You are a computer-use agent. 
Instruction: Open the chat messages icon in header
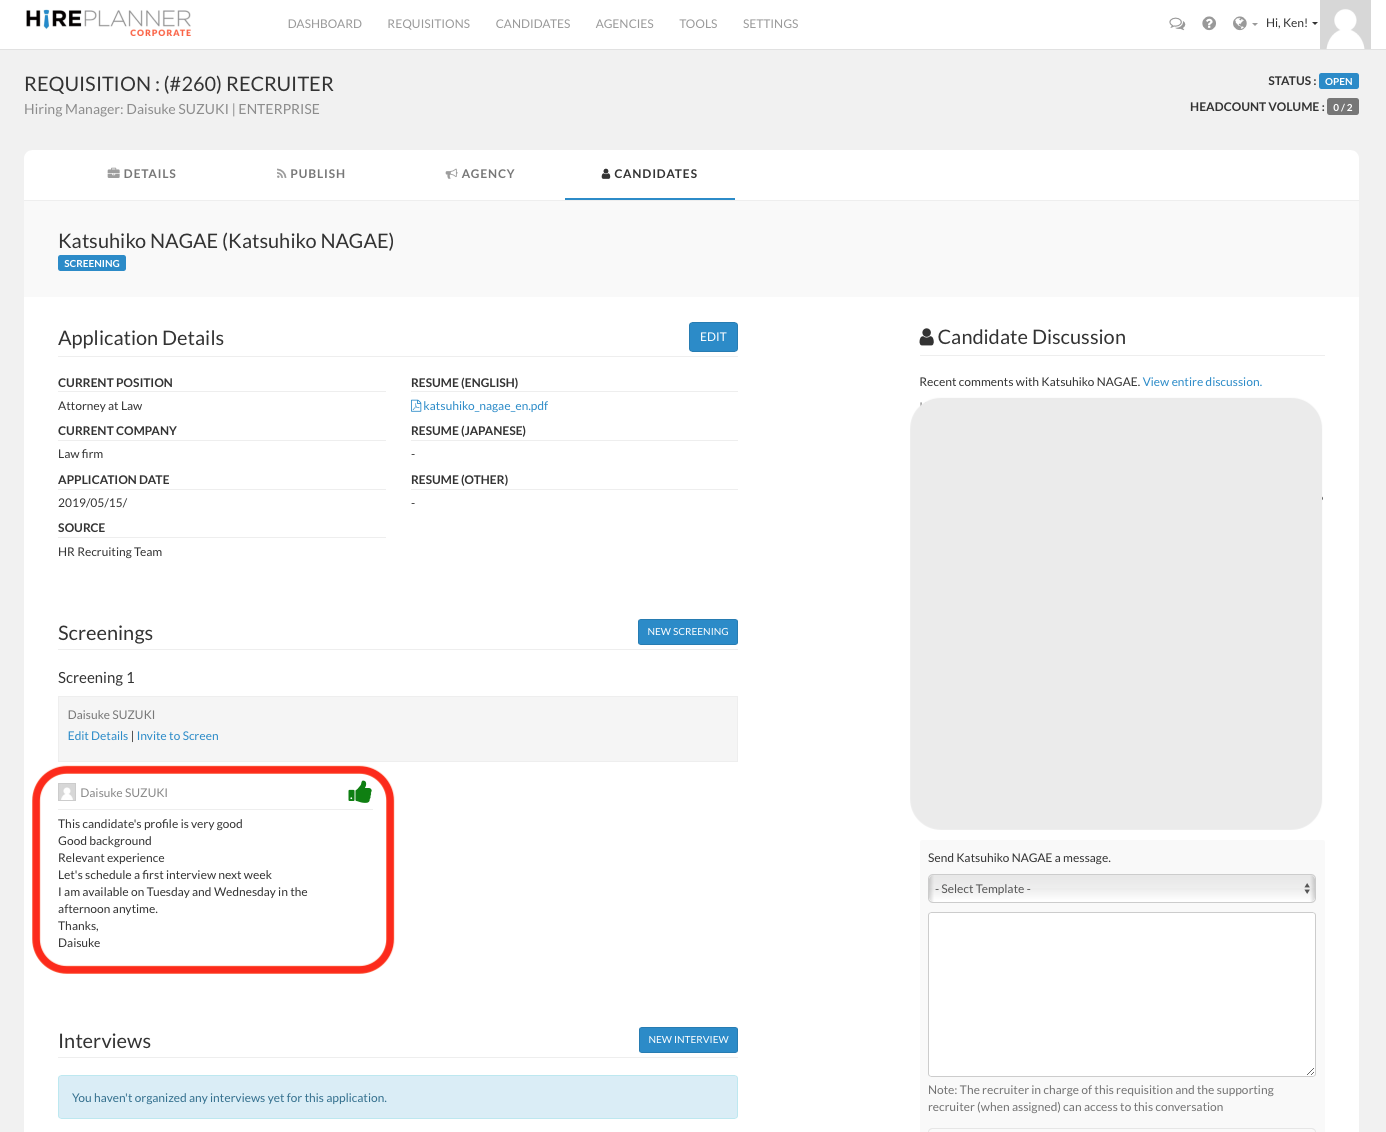point(1177,24)
